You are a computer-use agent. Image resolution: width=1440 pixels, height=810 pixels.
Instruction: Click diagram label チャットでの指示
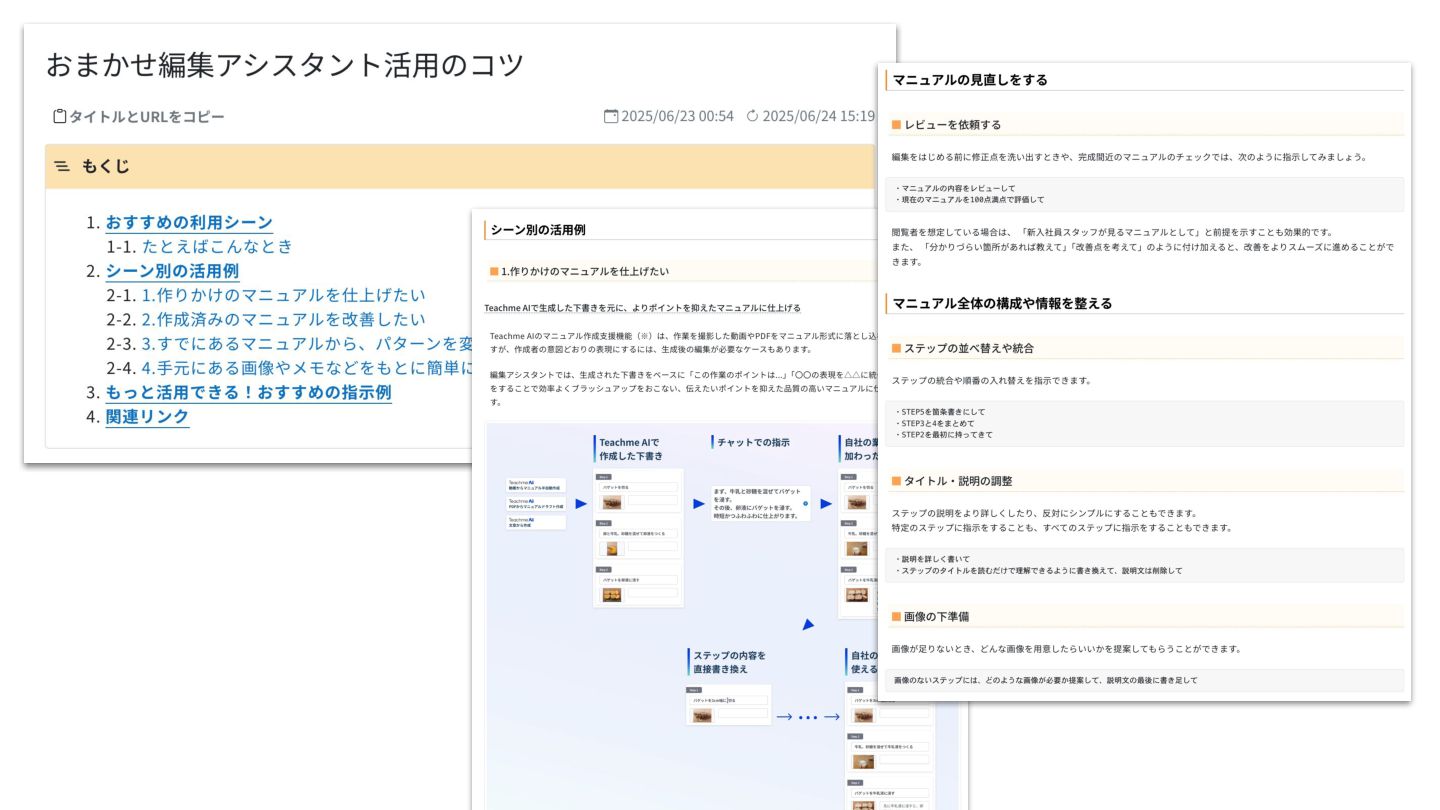tap(753, 442)
